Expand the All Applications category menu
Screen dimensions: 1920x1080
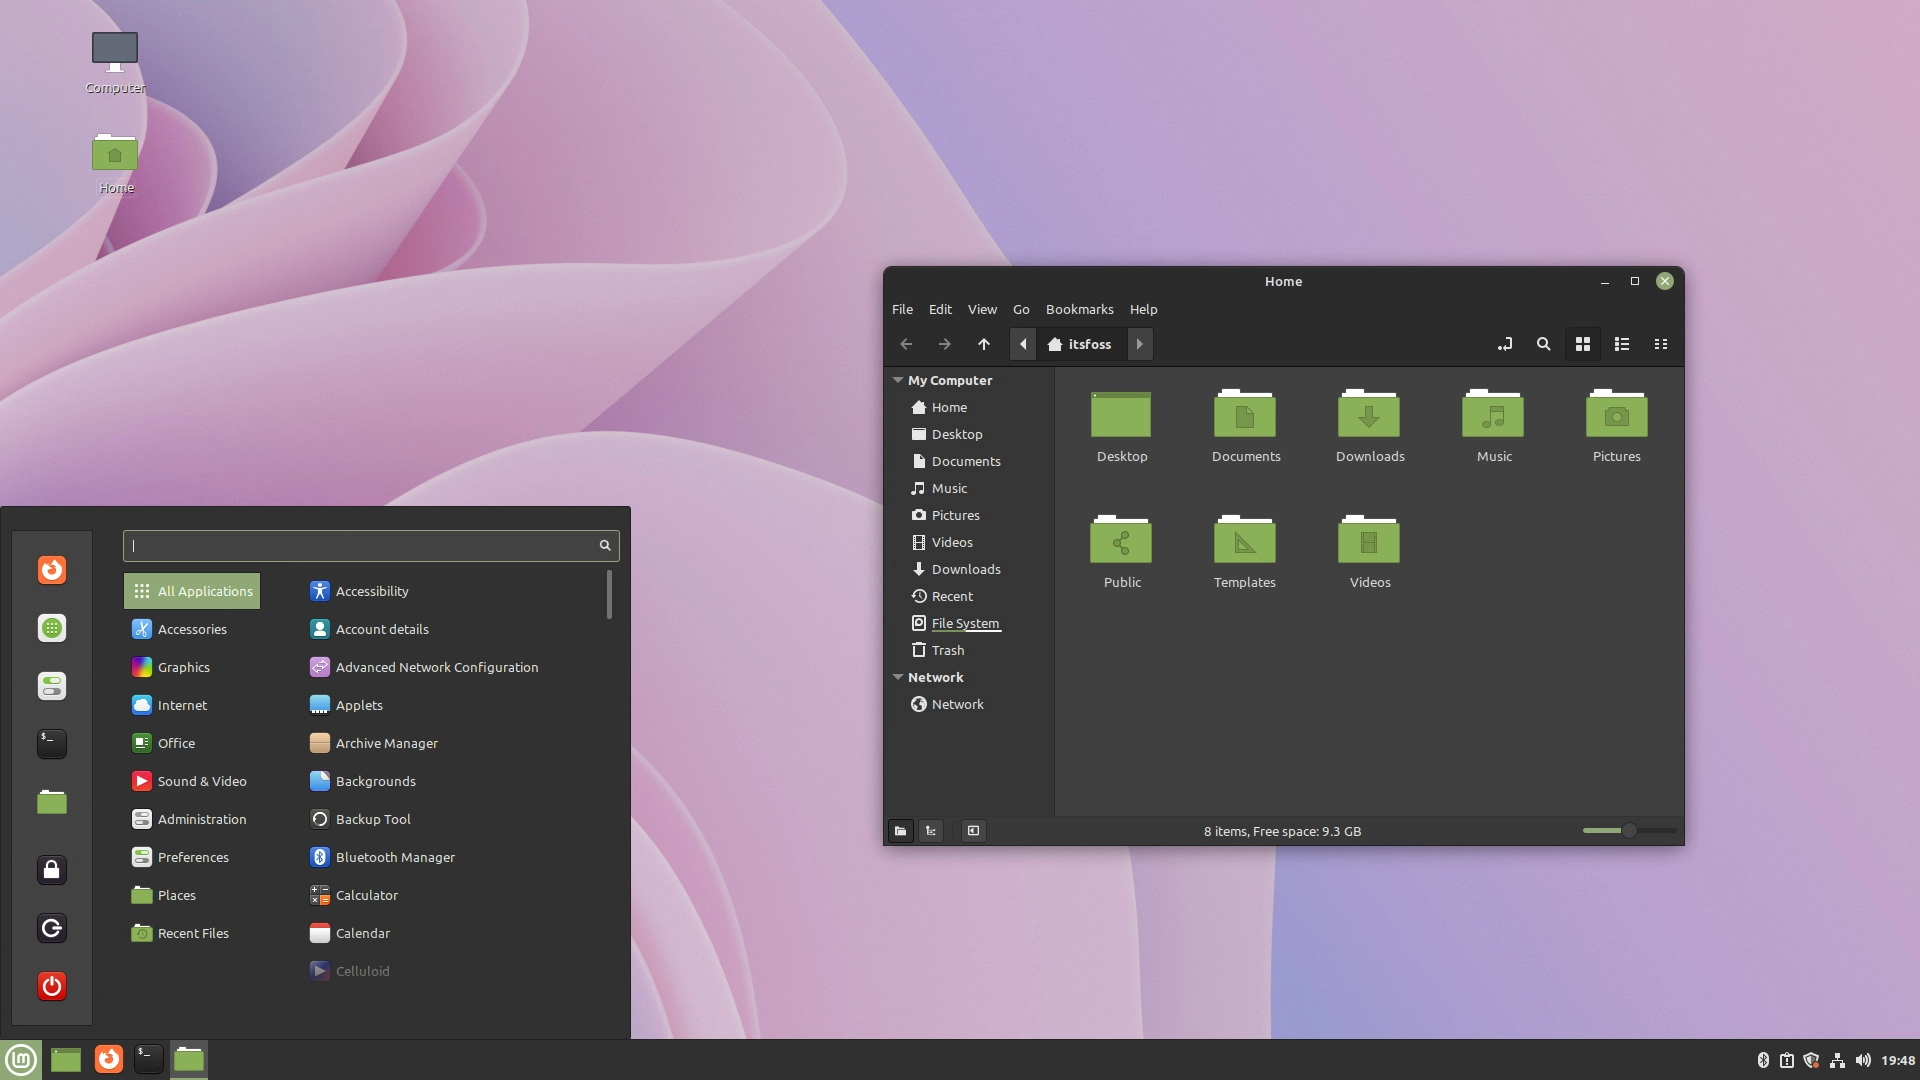click(191, 591)
